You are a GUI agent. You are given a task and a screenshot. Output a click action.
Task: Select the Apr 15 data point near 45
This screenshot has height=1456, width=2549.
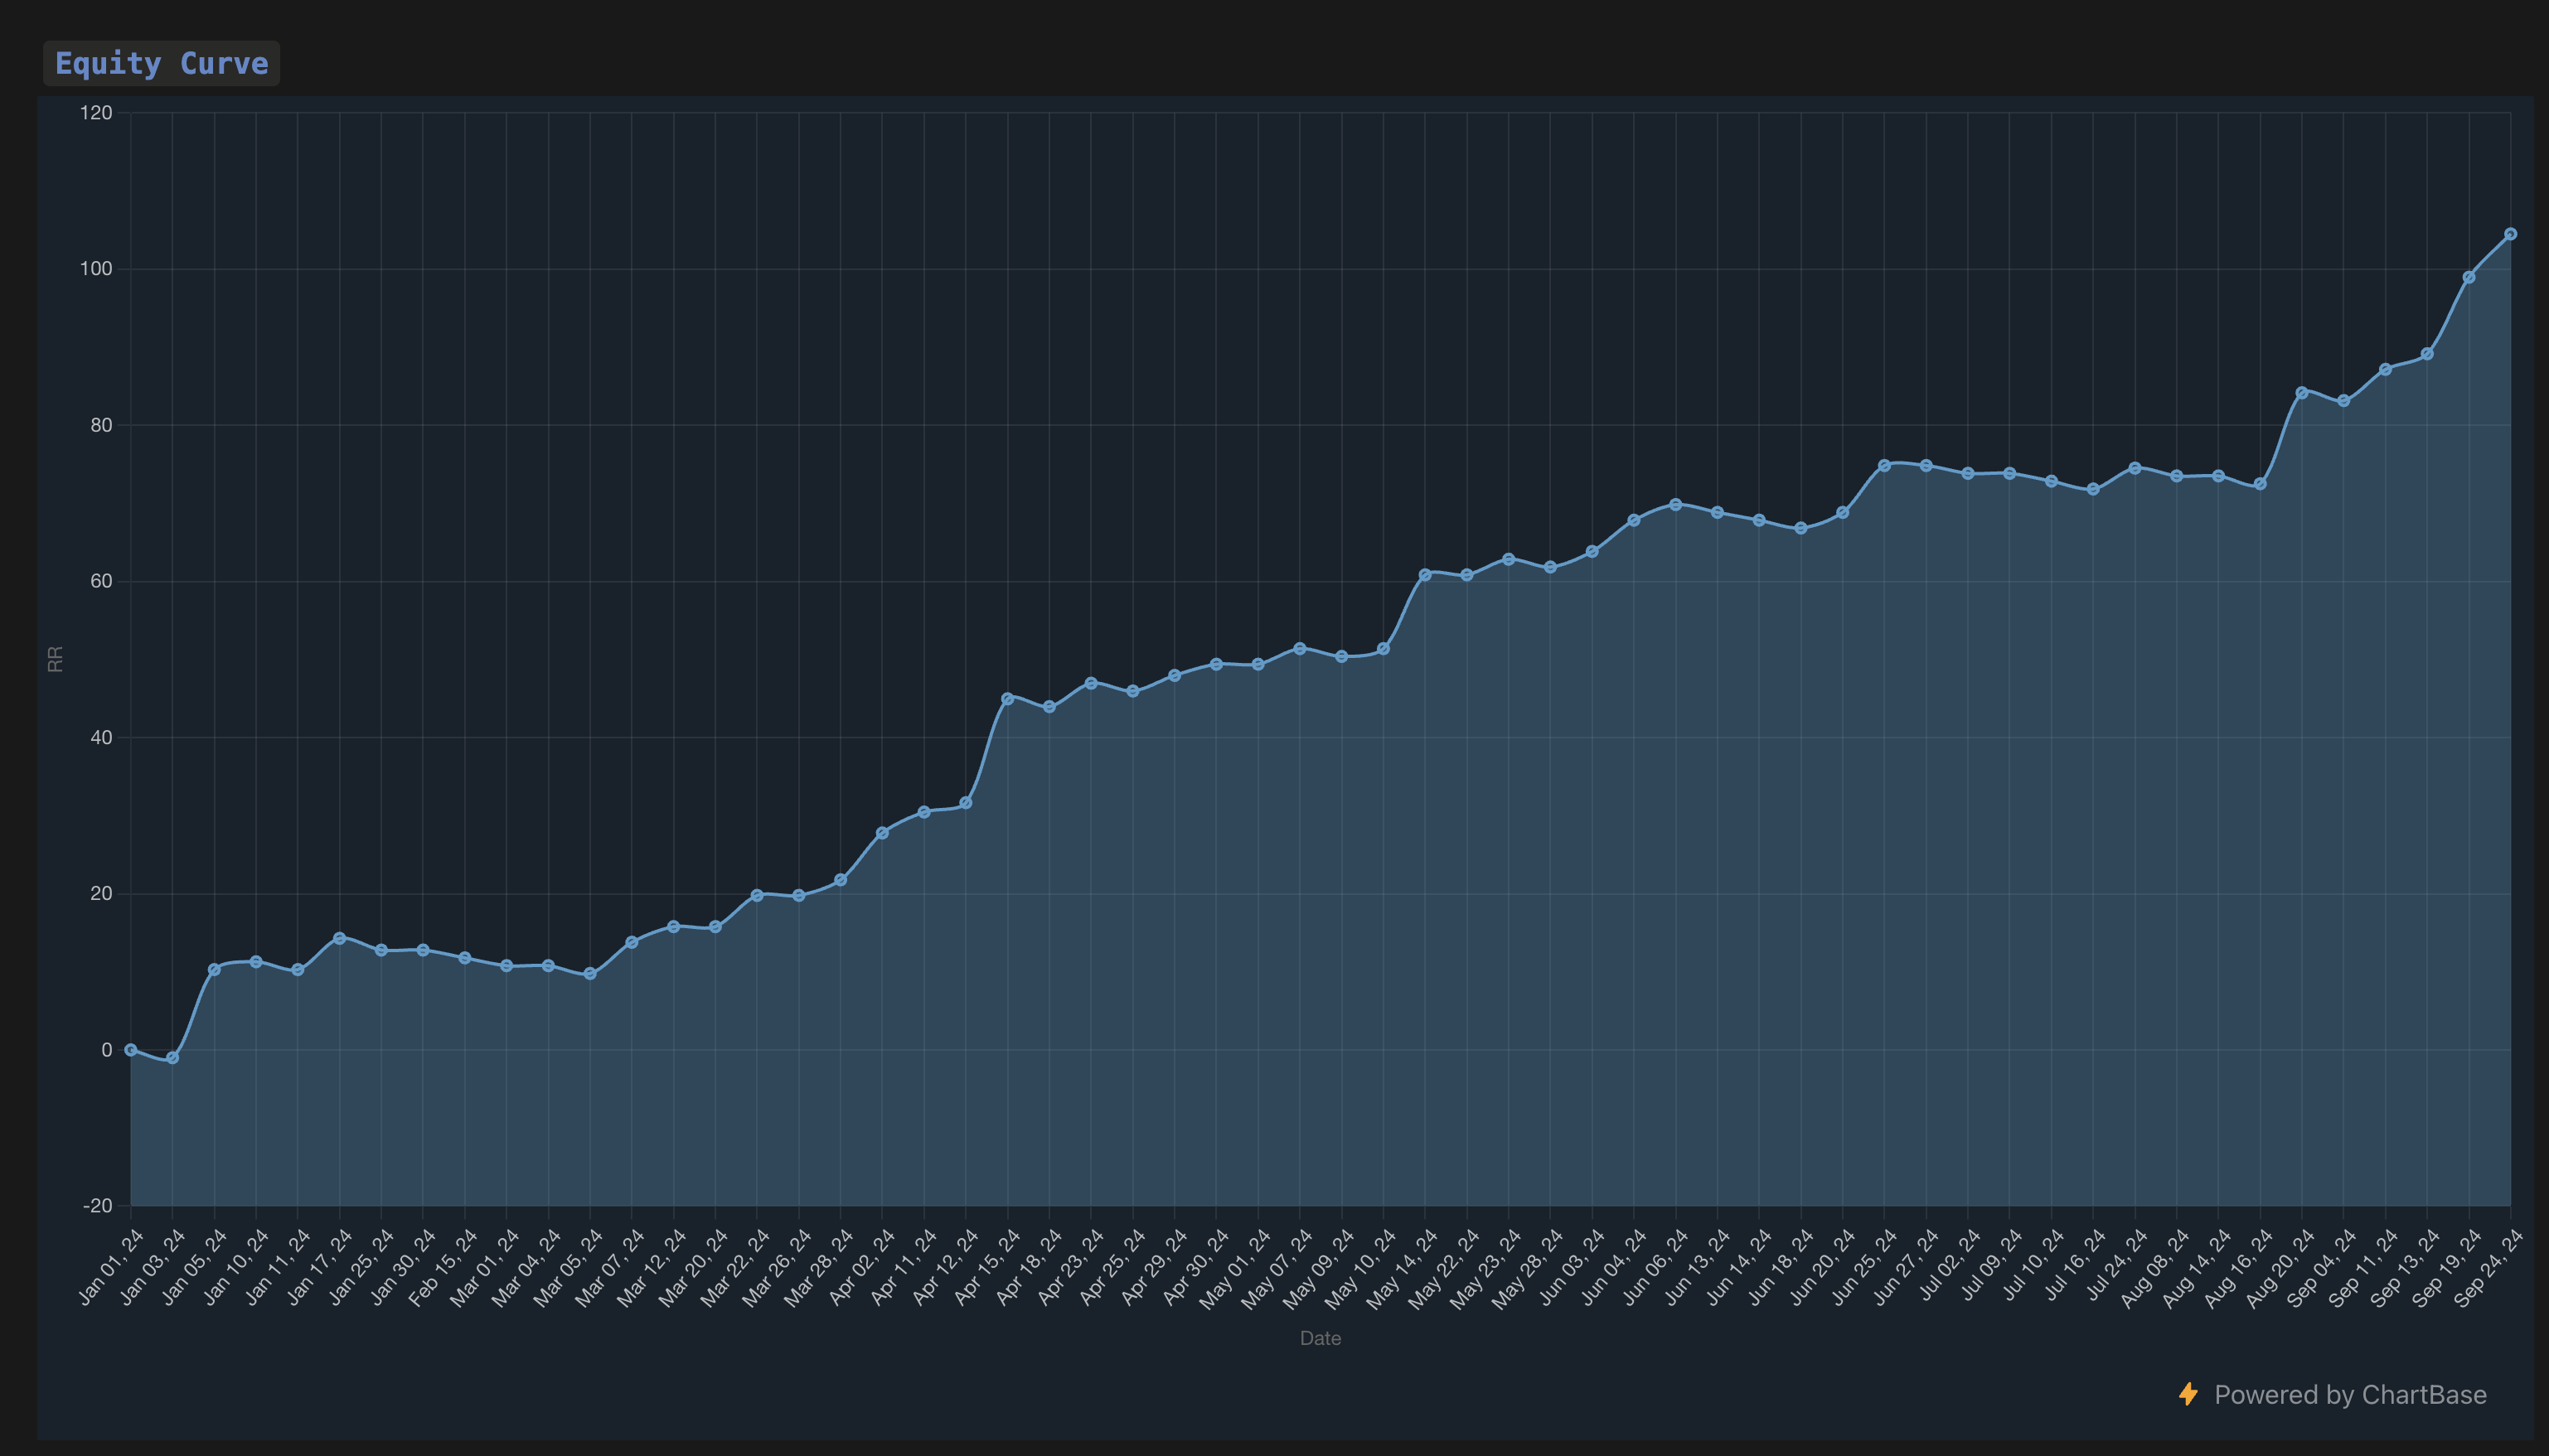pyautogui.click(x=1007, y=699)
